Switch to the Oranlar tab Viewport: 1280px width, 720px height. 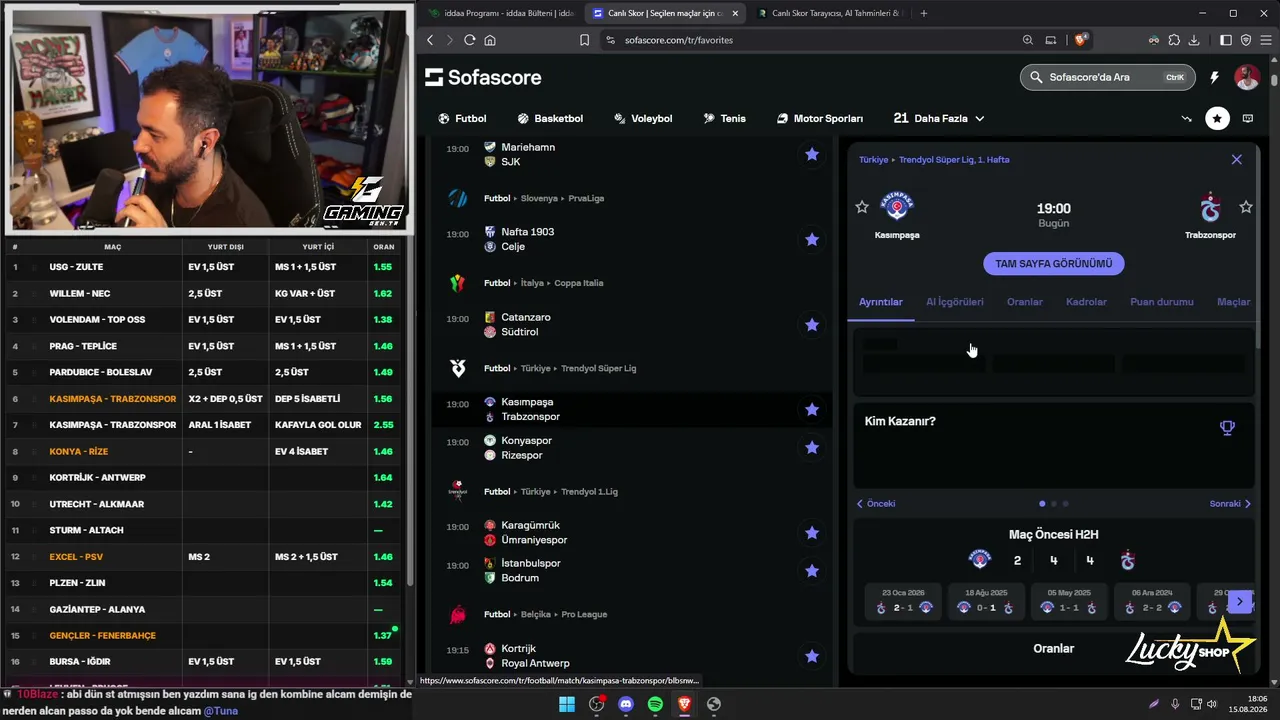(1025, 302)
